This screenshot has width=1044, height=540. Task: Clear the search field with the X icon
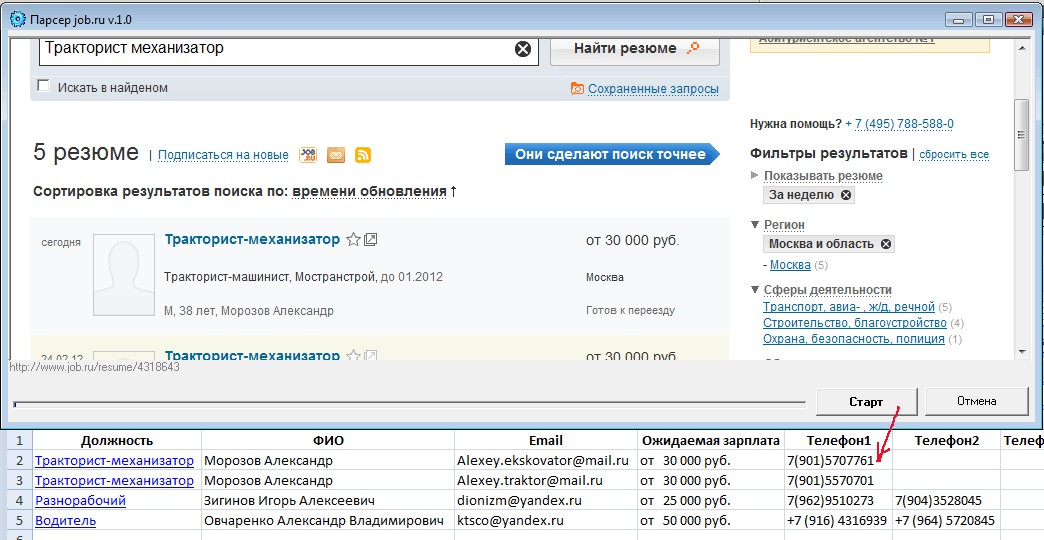(523, 49)
